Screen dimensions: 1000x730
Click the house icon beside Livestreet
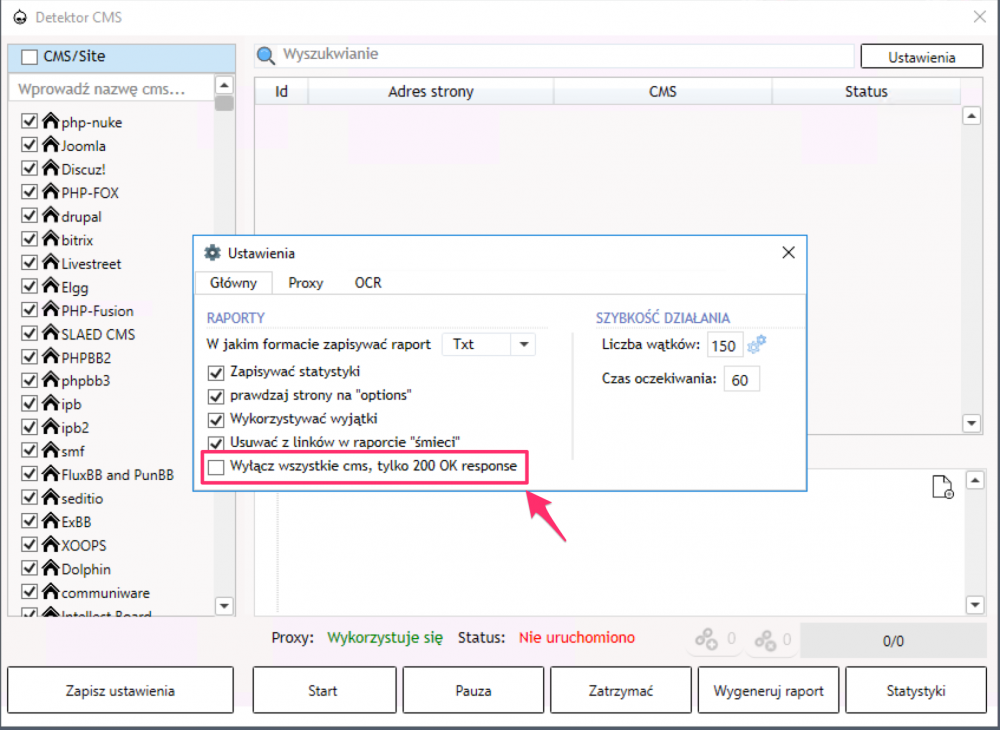[50, 262]
